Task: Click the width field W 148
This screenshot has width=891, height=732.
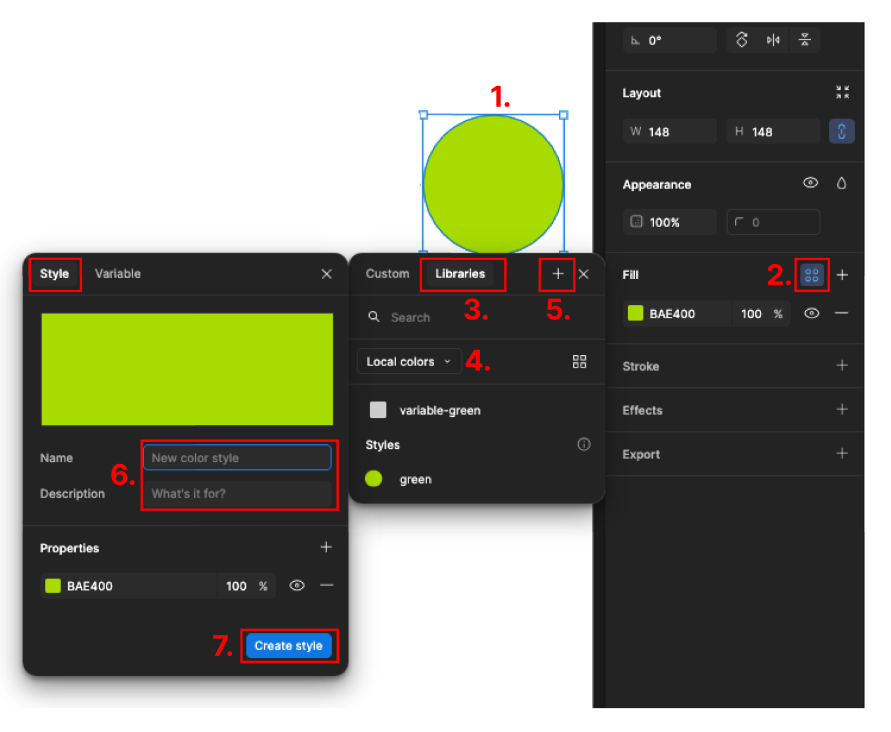Action: [669, 132]
